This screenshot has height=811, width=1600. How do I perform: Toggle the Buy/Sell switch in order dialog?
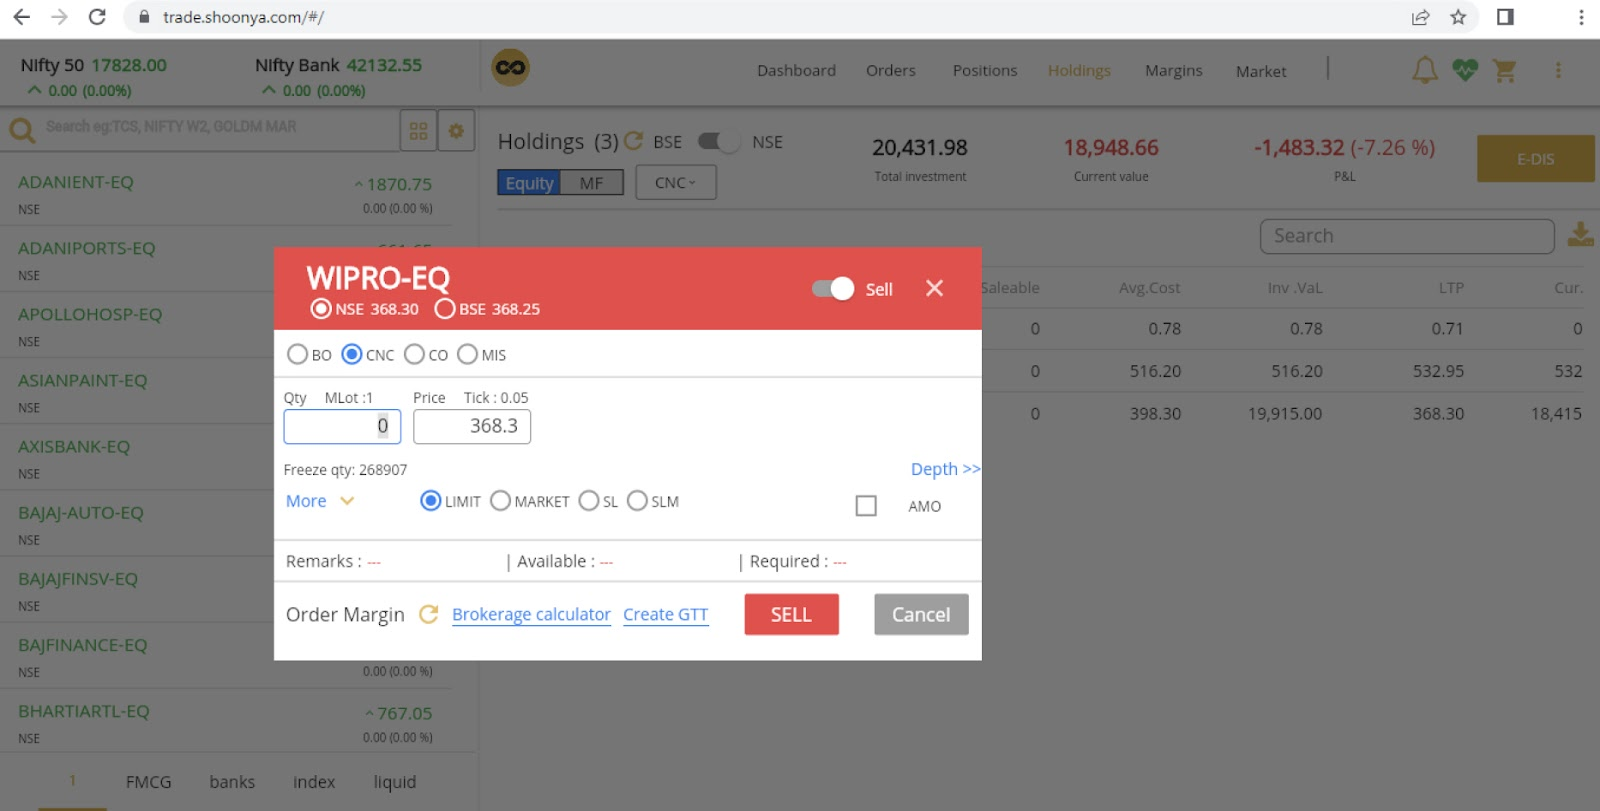pos(833,288)
